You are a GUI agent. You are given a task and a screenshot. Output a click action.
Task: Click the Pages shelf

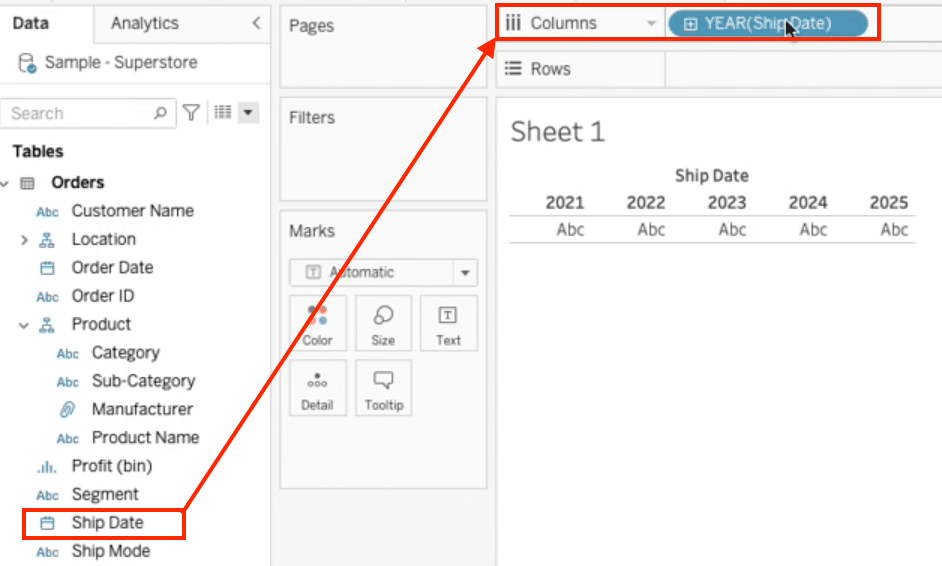tap(383, 48)
